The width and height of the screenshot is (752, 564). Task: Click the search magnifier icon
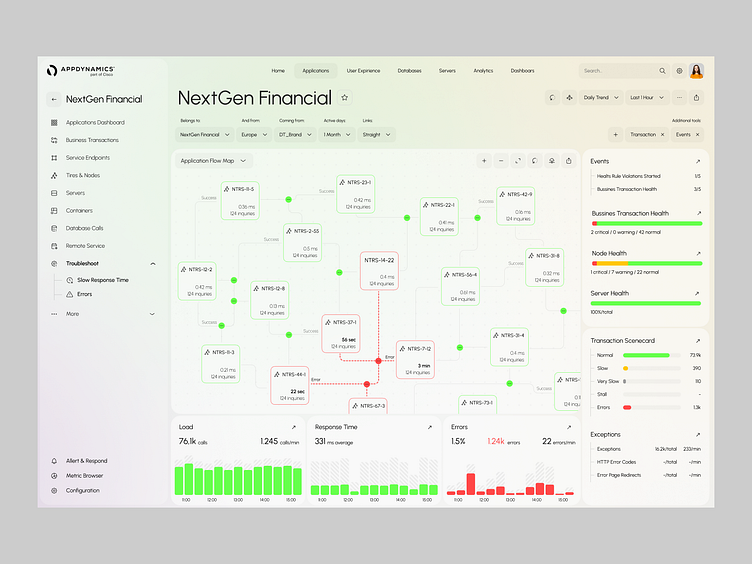[x=662, y=70]
